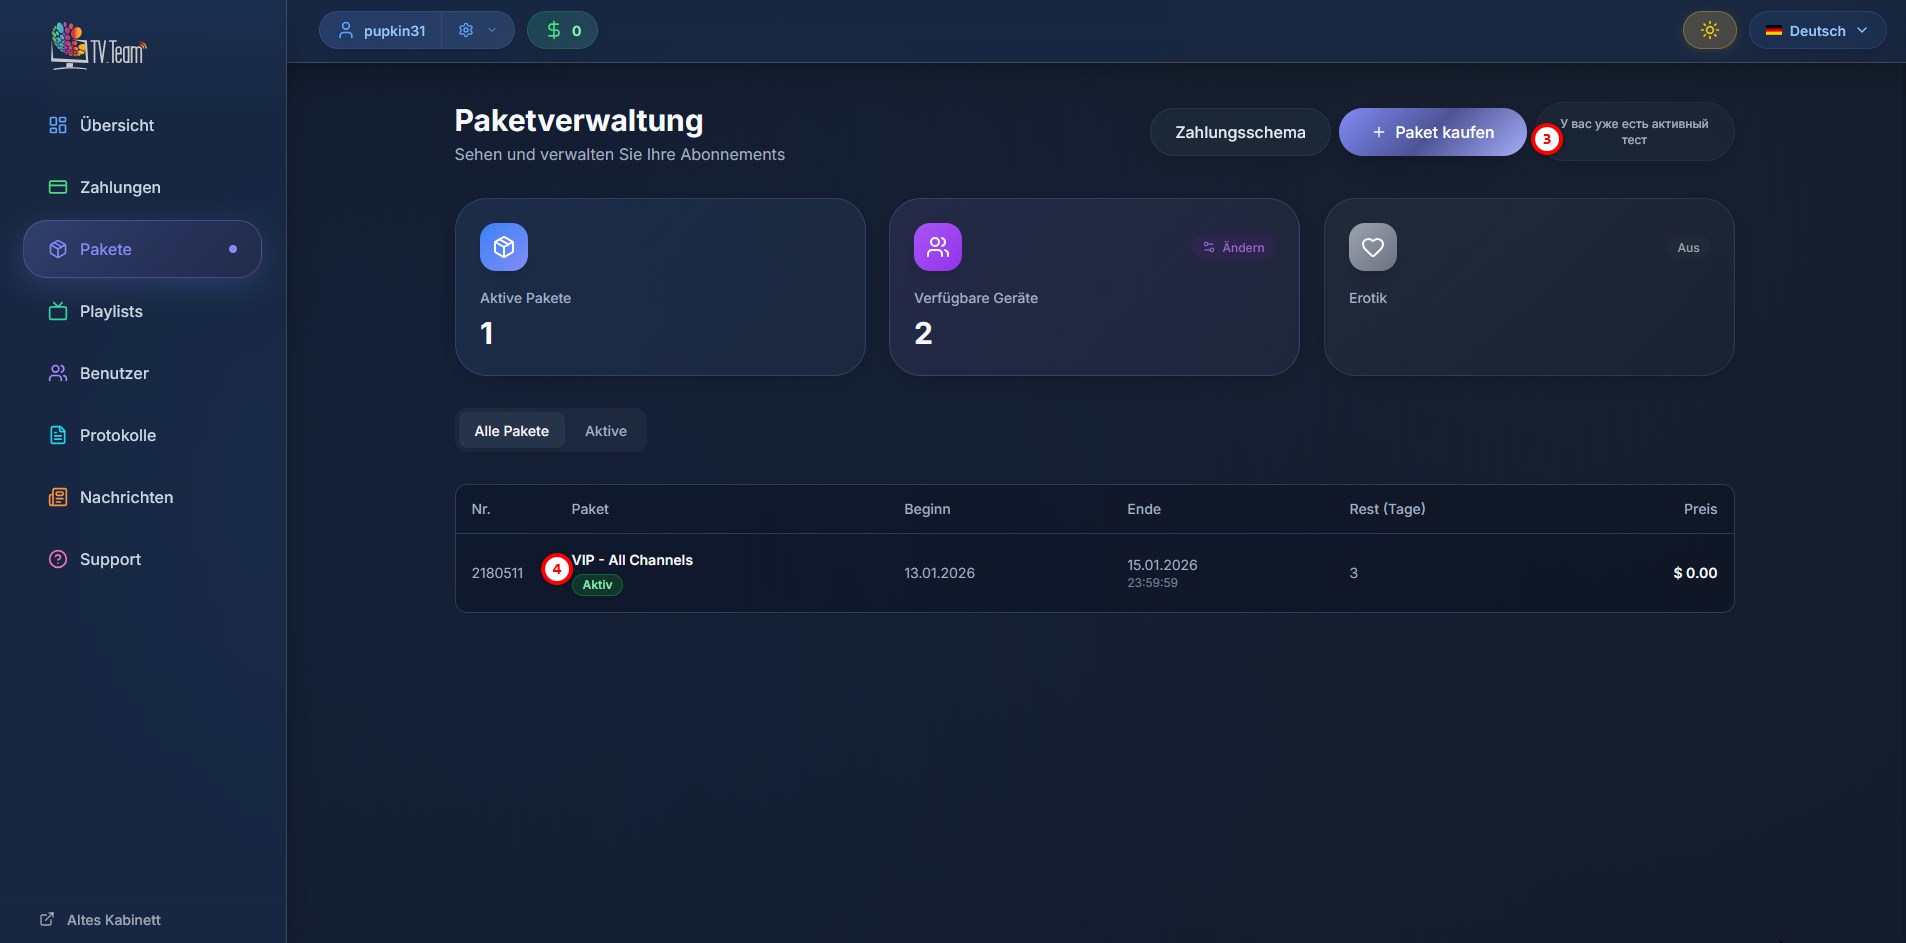The image size is (1906, 943).
Task: Click the Benutzer users icon
Action: pyautogui.click(x=58, y=373)
